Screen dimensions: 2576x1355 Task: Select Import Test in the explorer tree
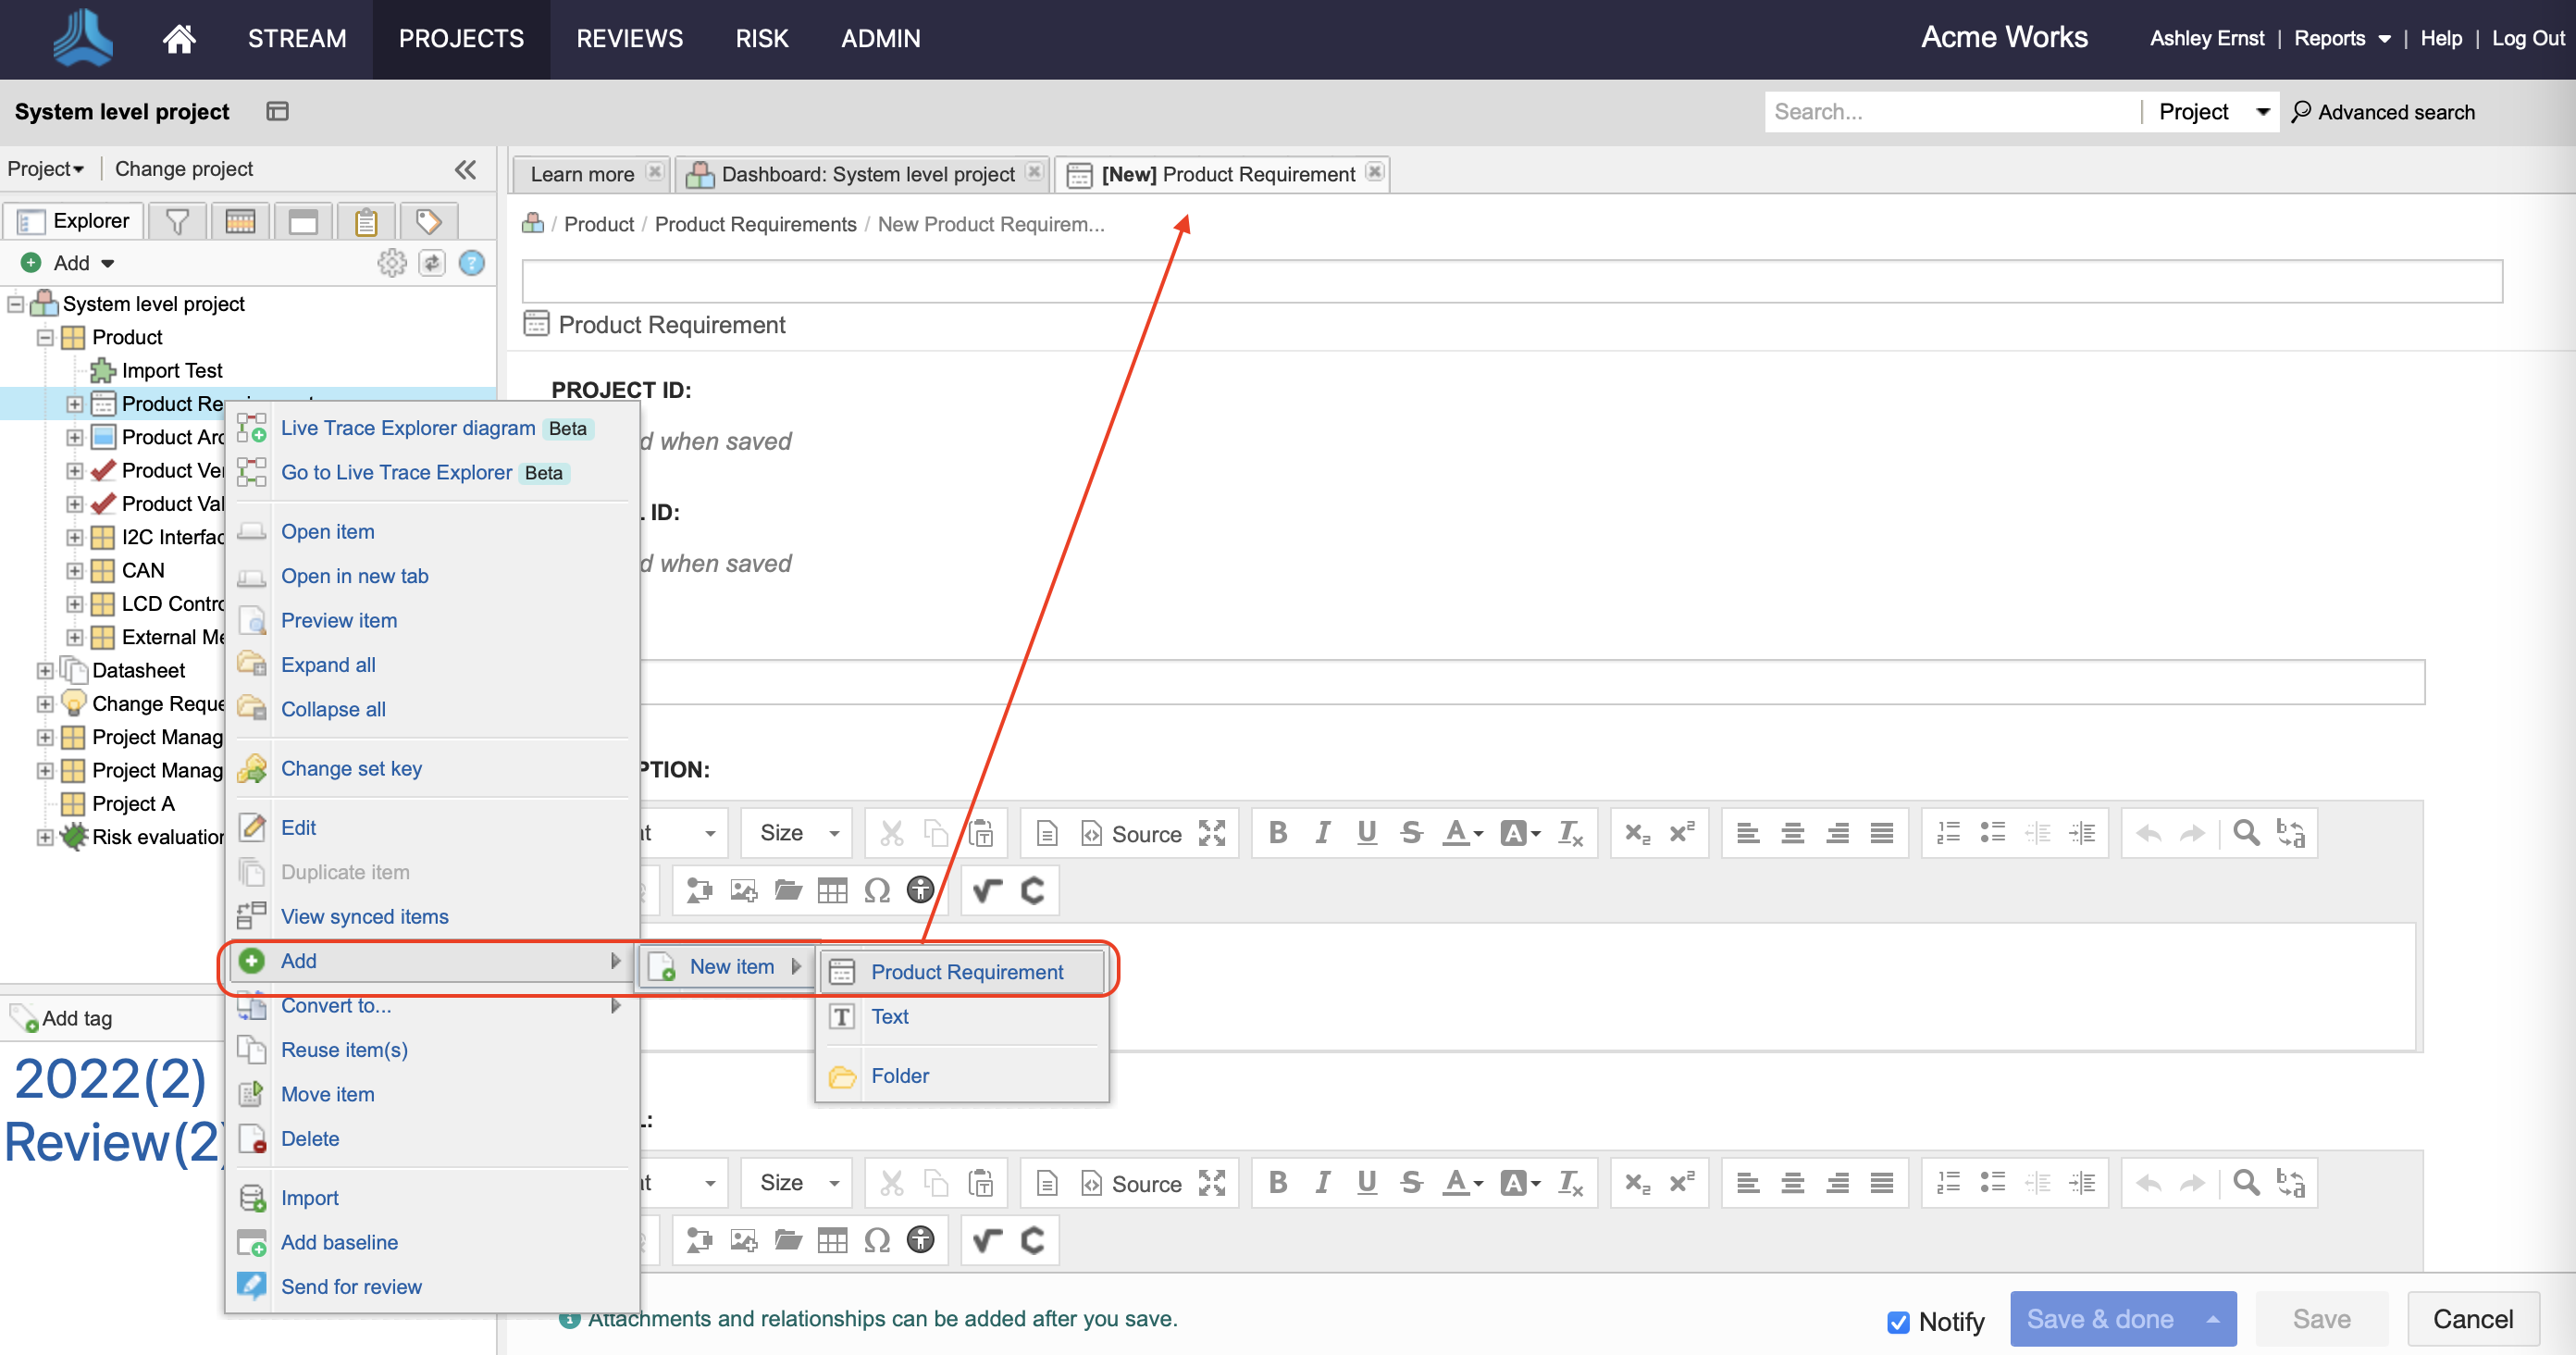pyautogui.click(x=171, y=371)
